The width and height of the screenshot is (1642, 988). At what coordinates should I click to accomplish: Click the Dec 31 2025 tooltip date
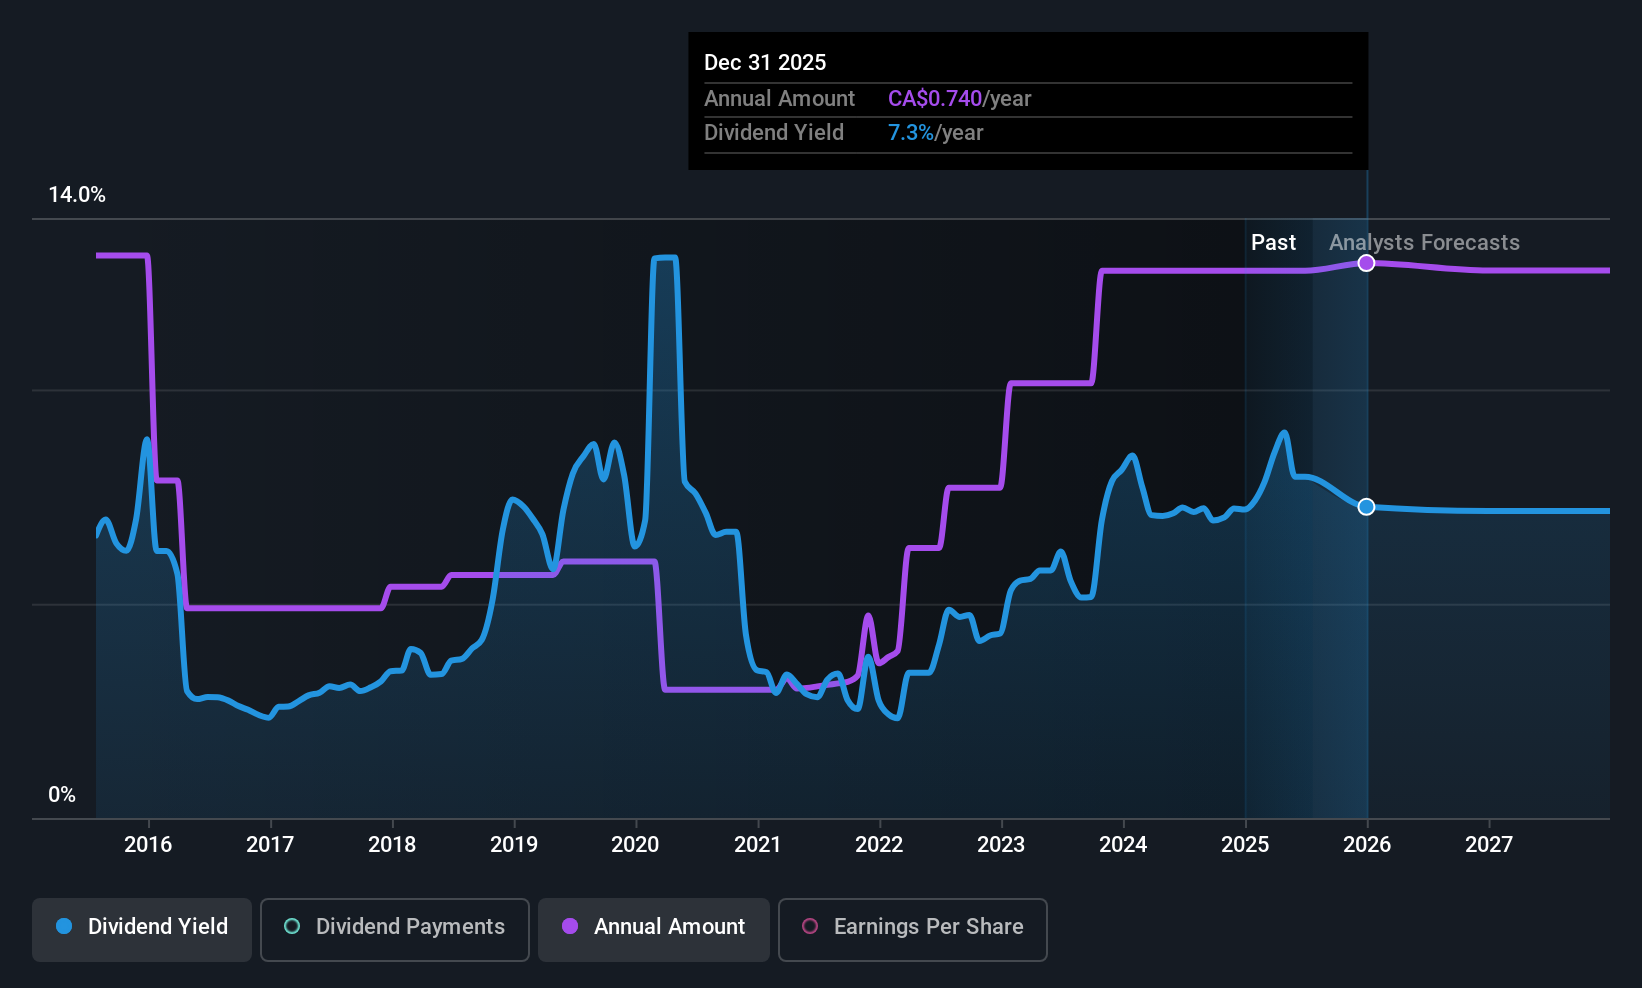point(765,63)
